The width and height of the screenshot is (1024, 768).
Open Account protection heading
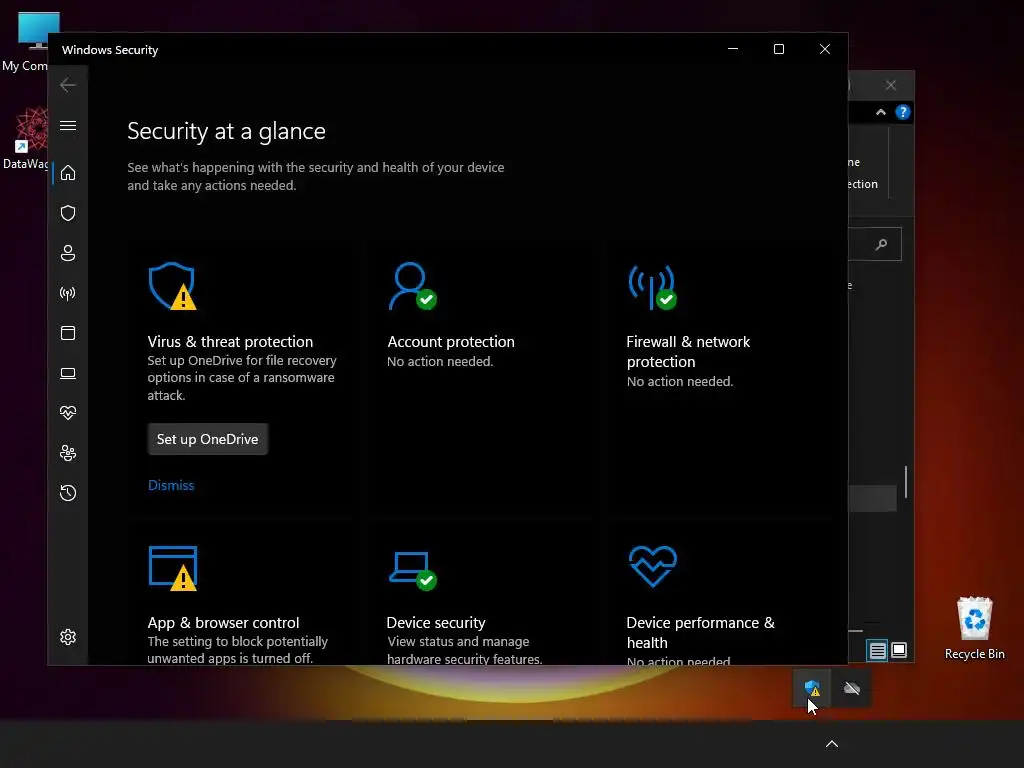click(x=451, y=342)
